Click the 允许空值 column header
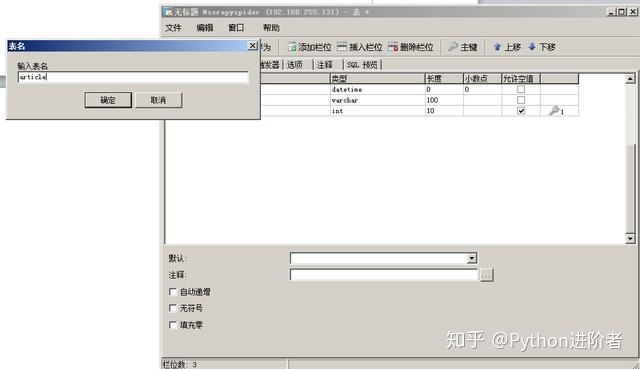The image size is (640, 369). click(521, 79)
